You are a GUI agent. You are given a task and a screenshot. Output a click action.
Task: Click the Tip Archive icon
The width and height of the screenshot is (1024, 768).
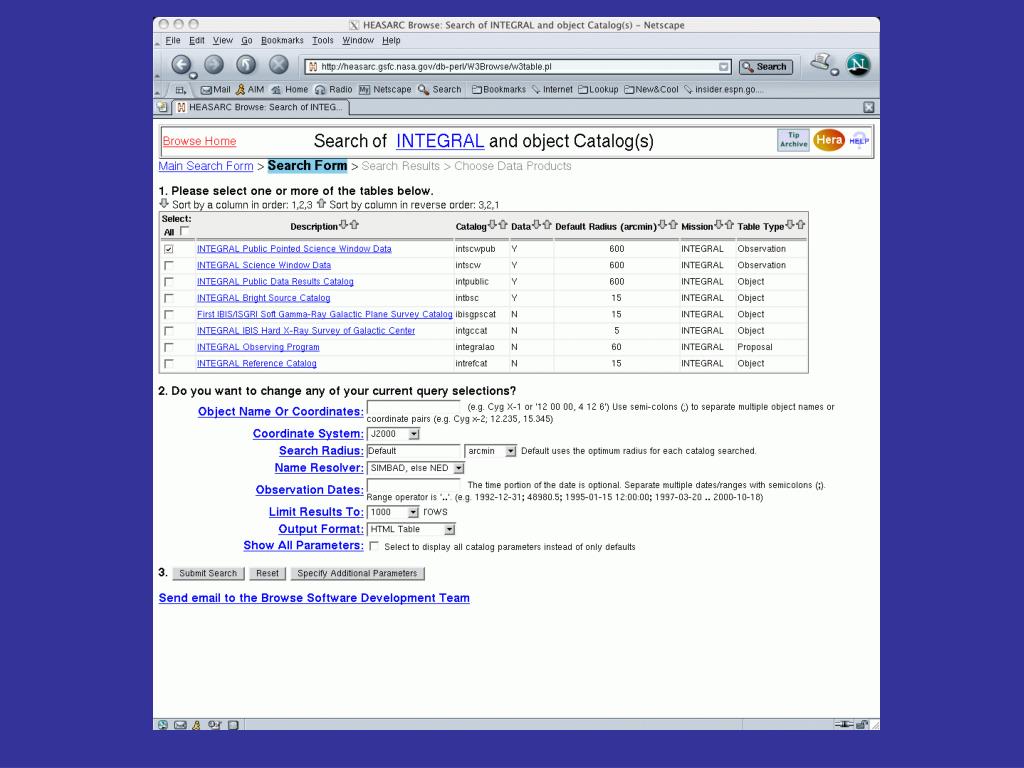pos(793,140)
